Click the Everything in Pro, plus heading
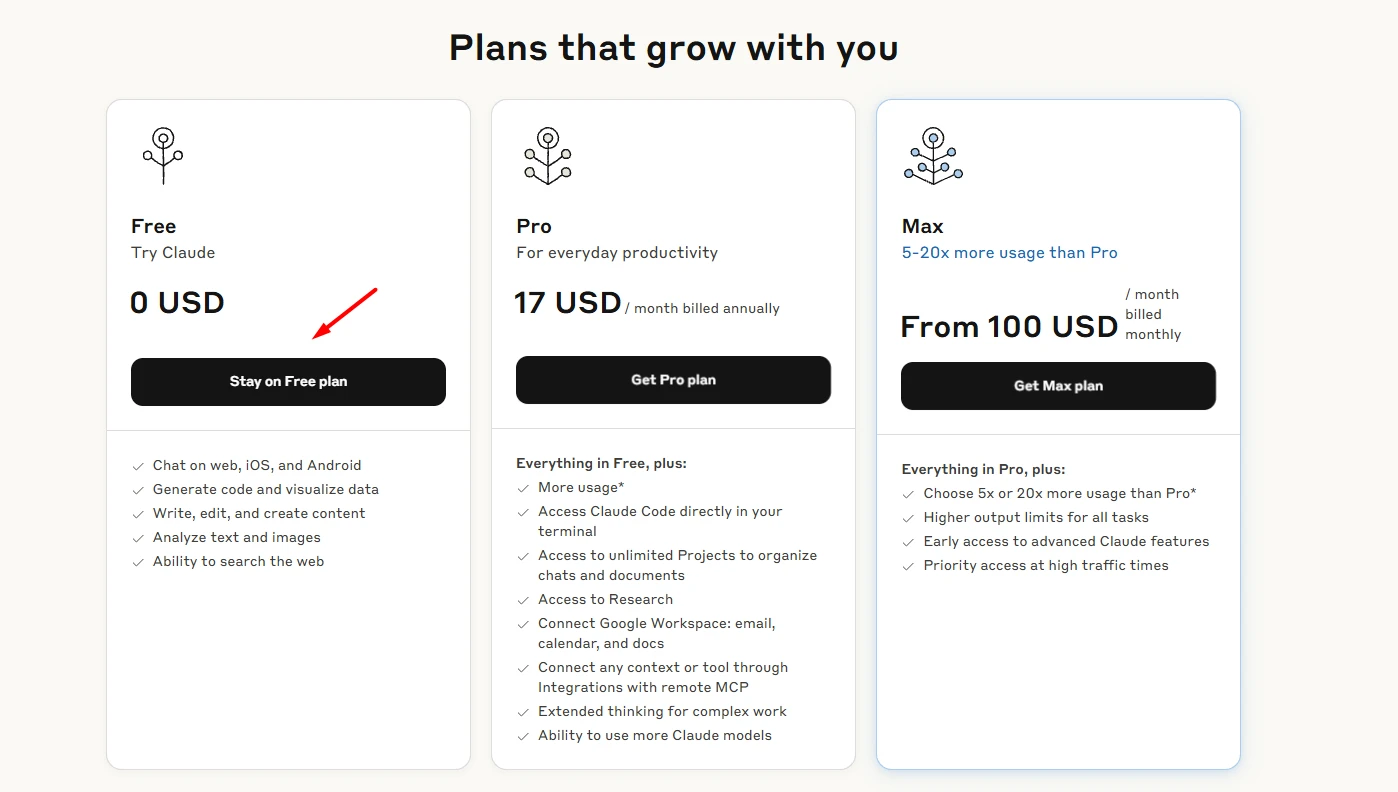 point(983,469)
